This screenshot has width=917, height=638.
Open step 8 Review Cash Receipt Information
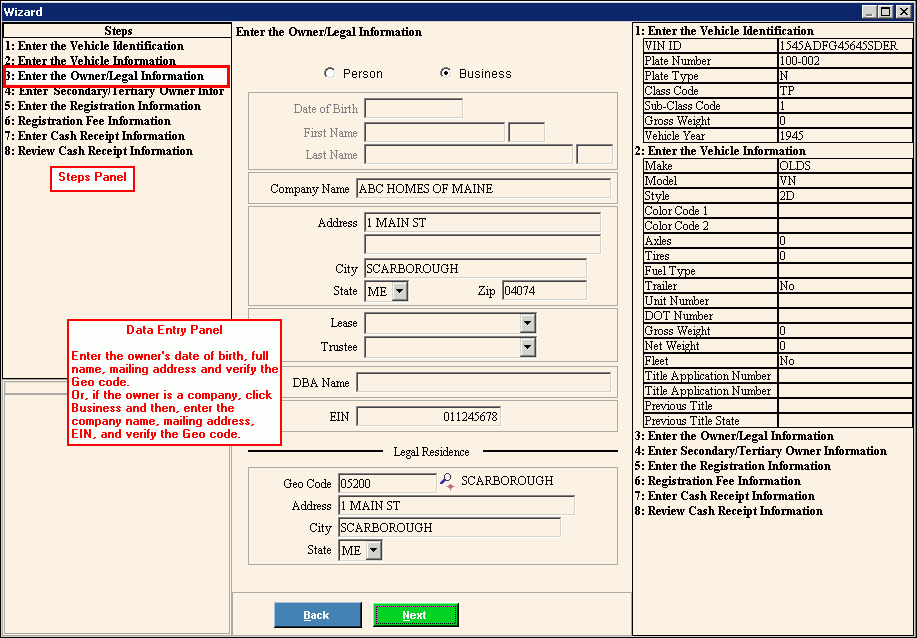[98, 151]
